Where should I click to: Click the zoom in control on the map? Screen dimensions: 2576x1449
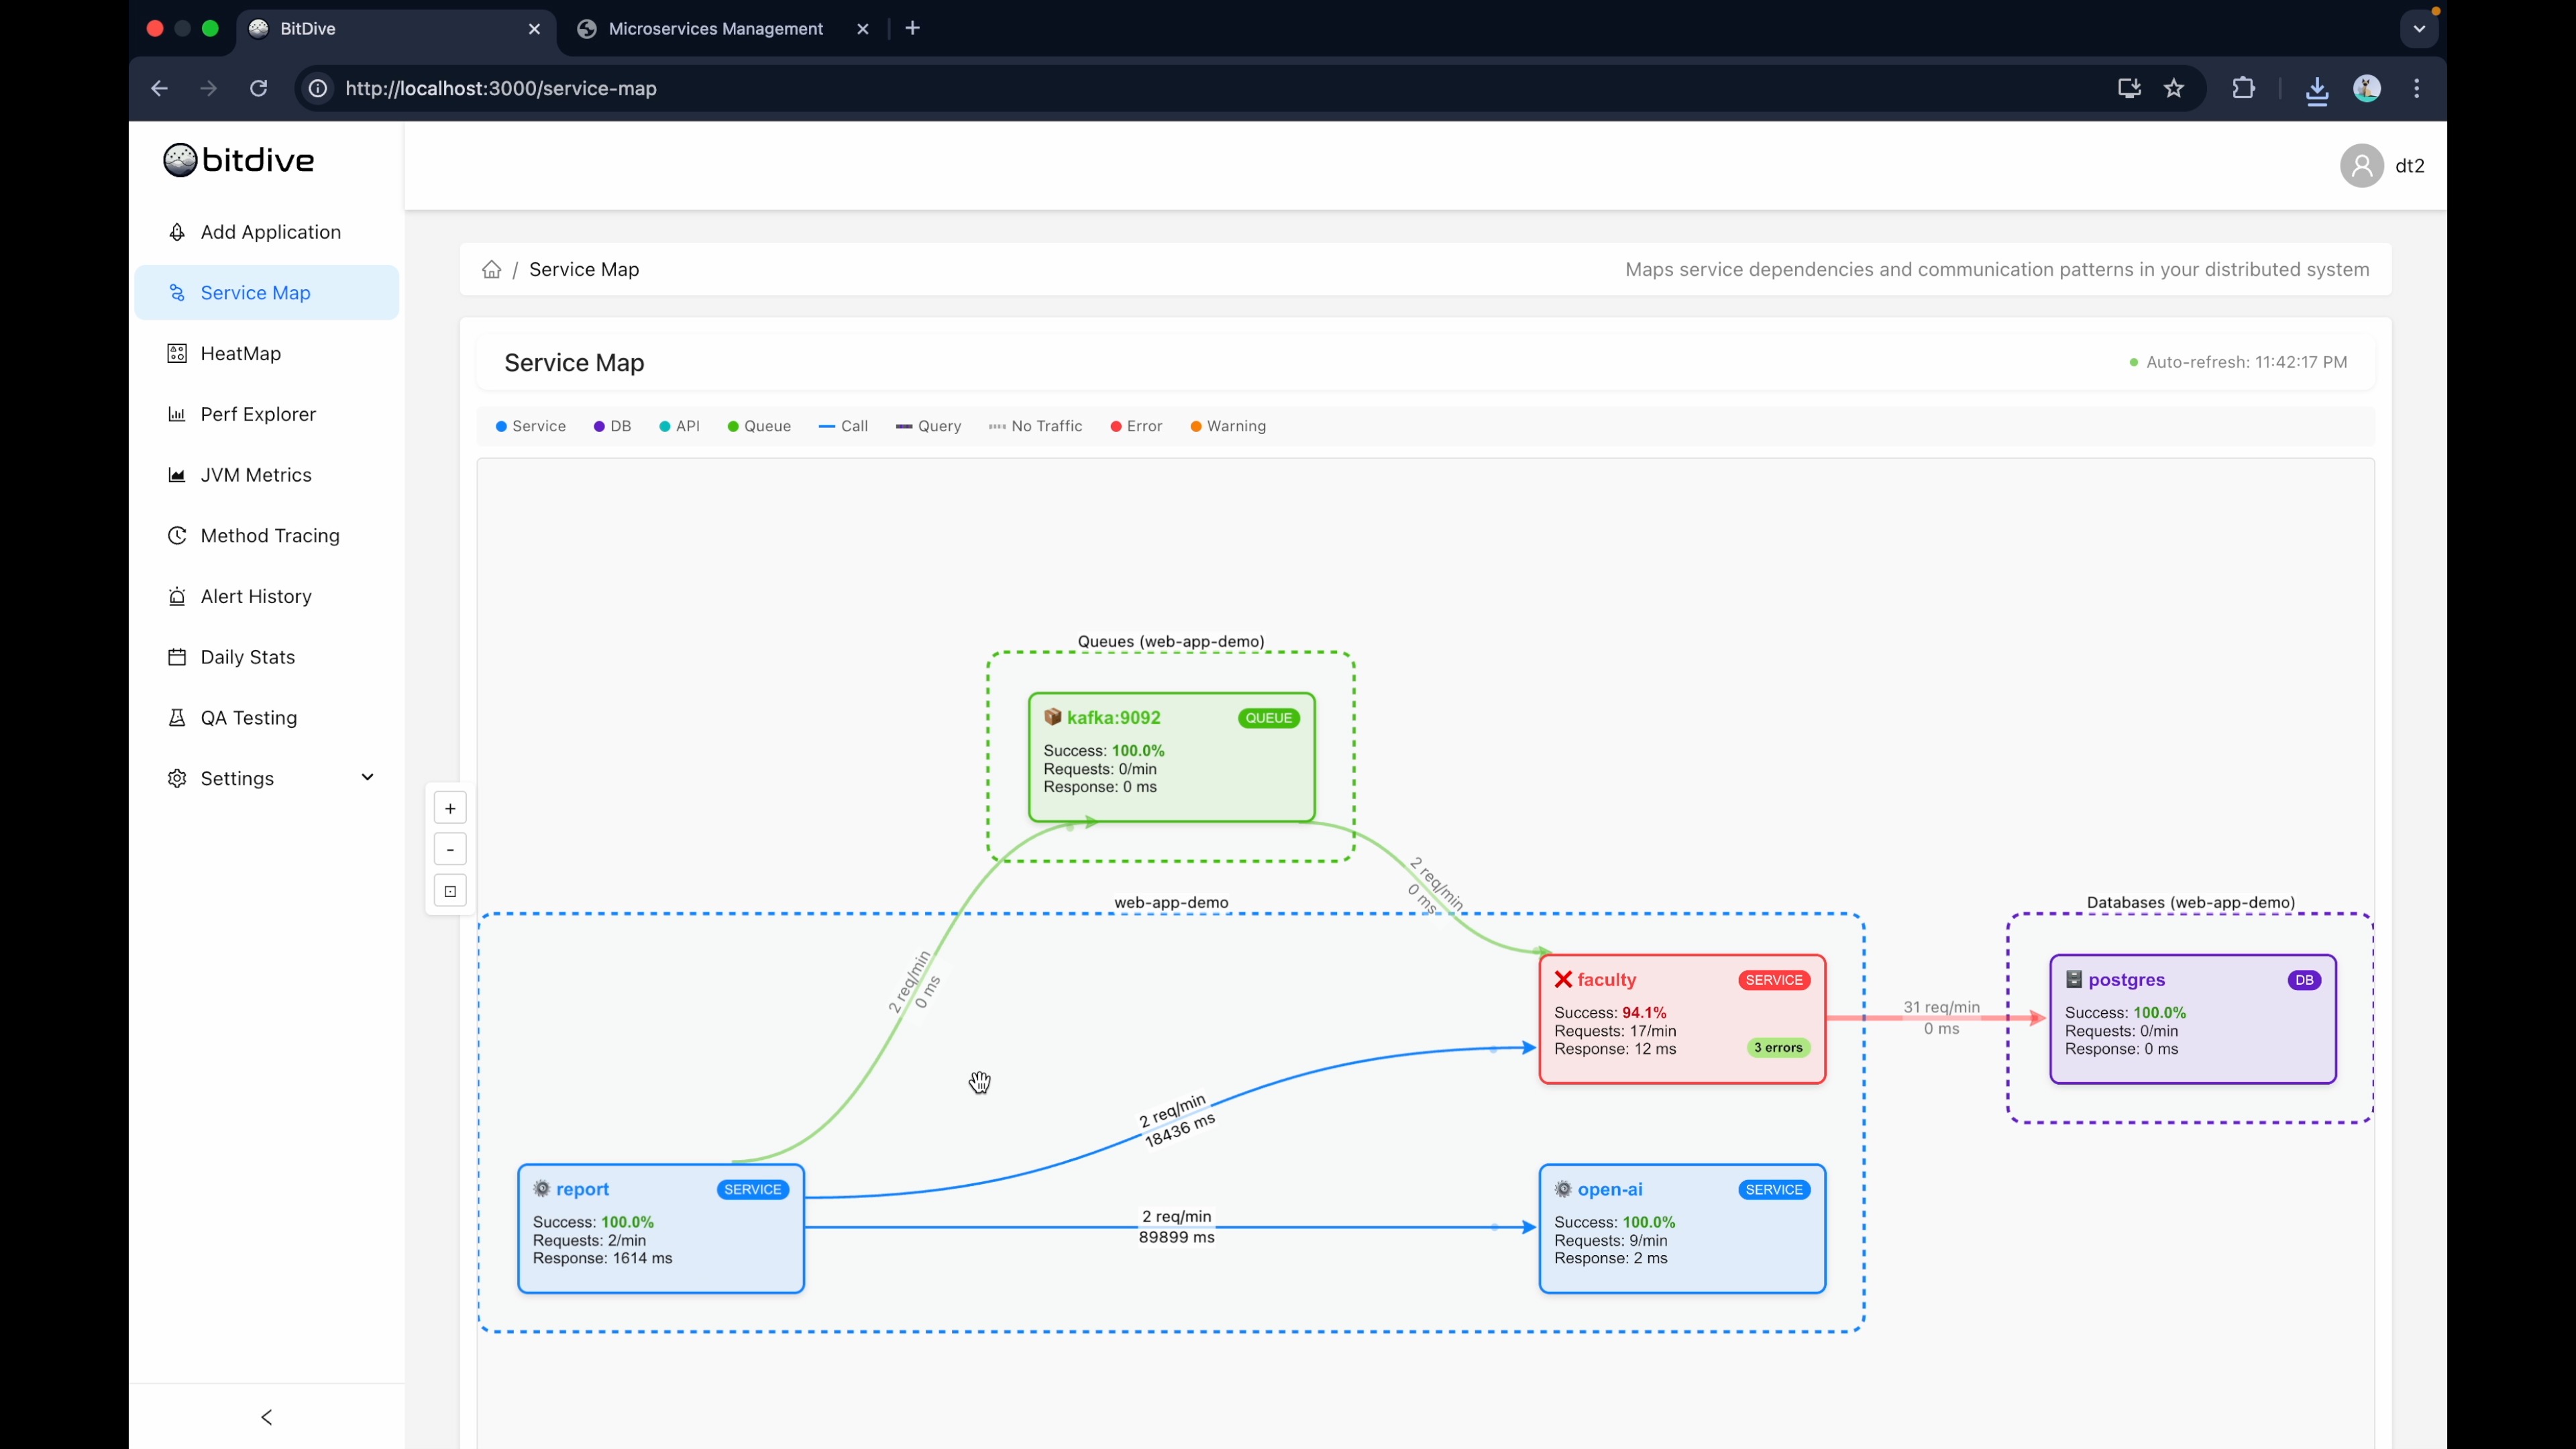[449, 808]
